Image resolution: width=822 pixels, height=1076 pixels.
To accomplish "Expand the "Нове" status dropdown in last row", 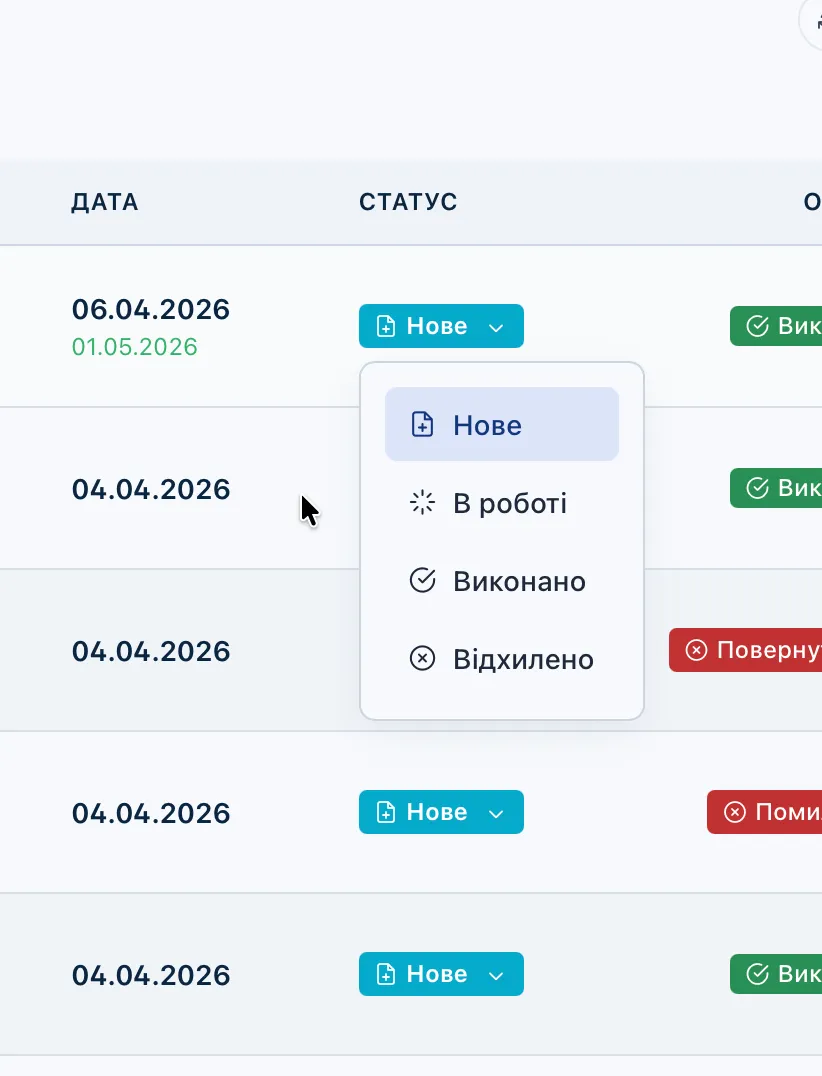I will pos(441,974).
